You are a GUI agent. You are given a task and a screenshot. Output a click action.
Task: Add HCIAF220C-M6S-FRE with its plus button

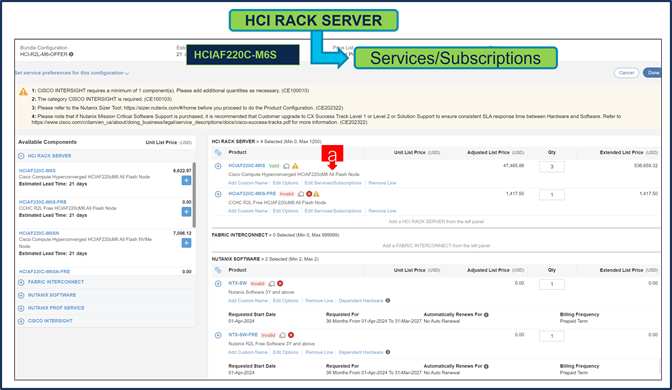click(186, 212)
